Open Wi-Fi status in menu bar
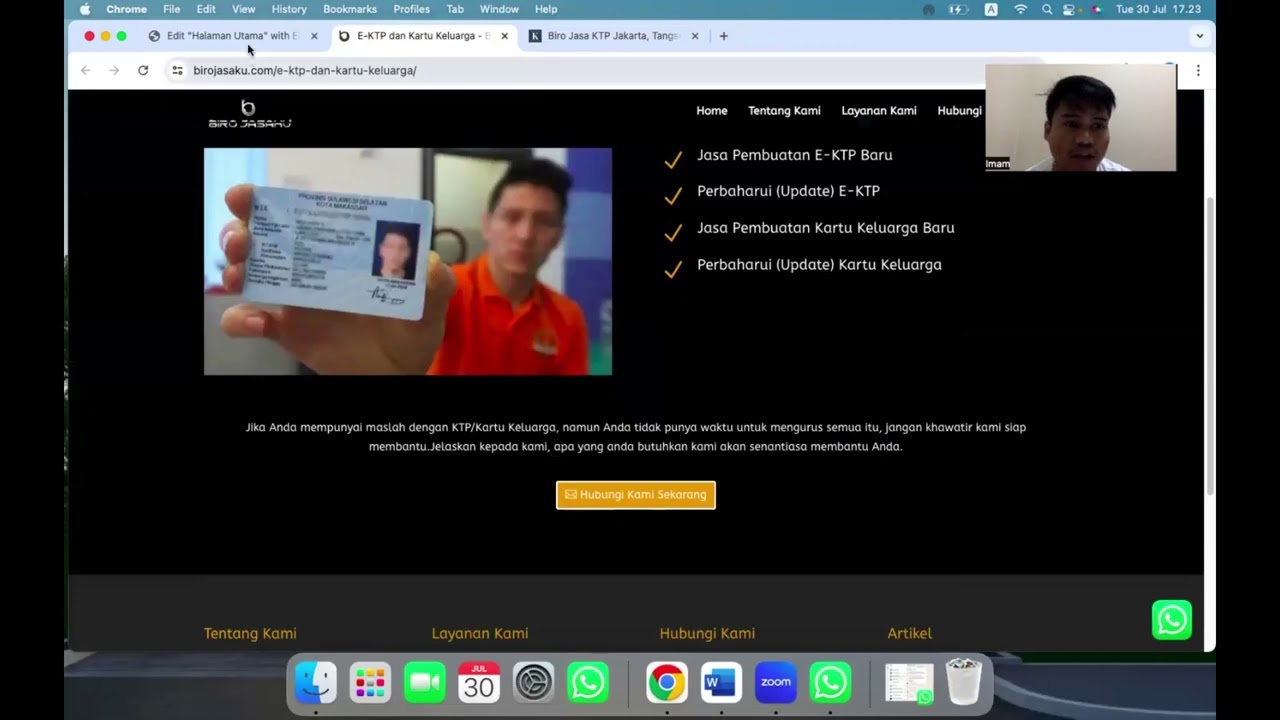Screen dimensions: 1280x720 click(1020, 9)
